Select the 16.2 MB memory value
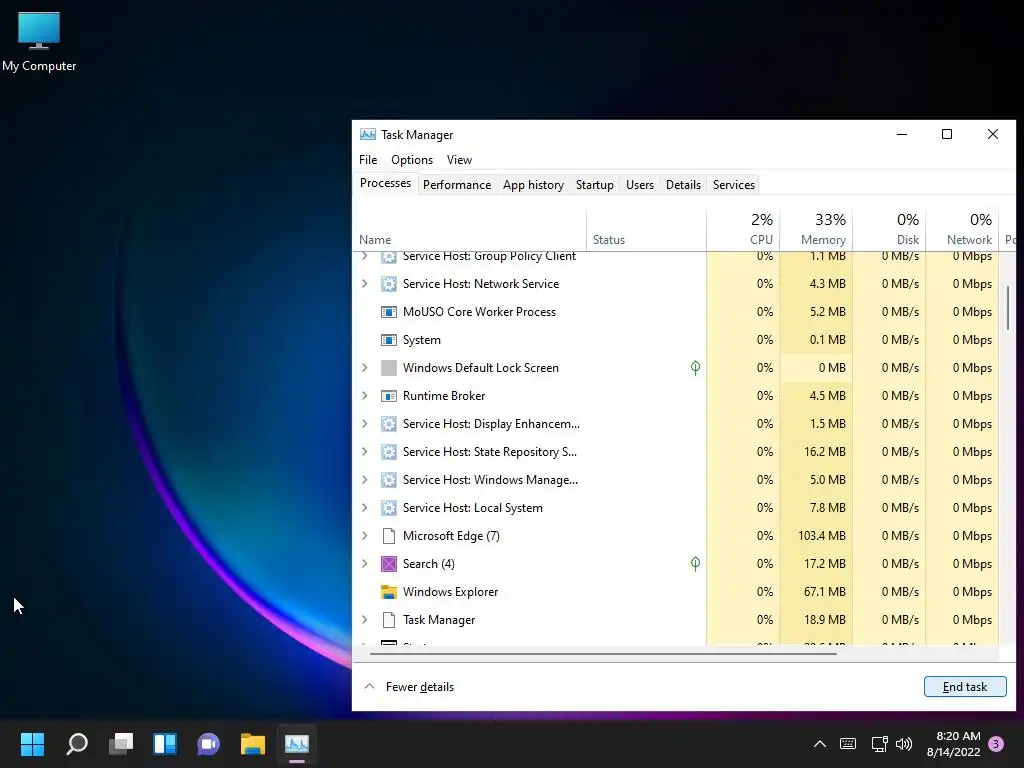The height and width of the screenshot is (768, 1024). click(x=824, y=452)
